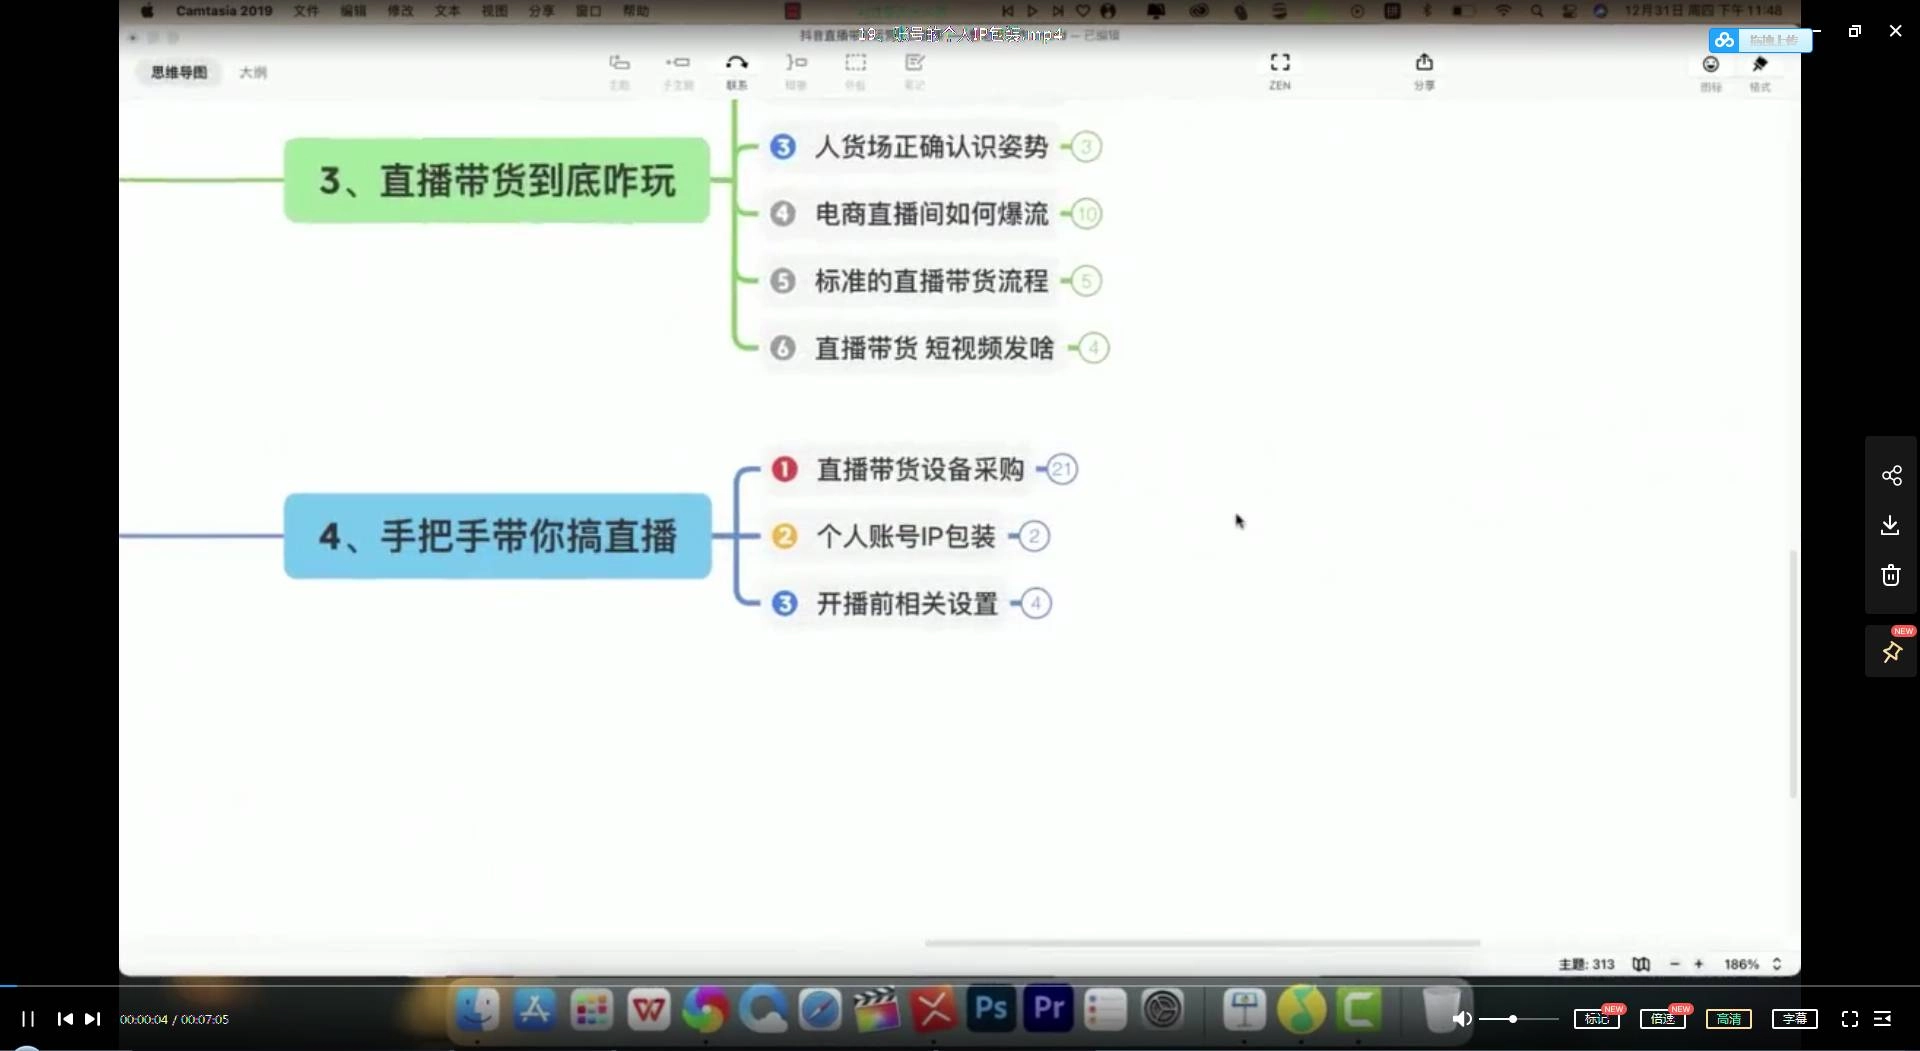Click the 笔记 notes icon in the toolbar
1920x1051 pixels.
tap(915, 70)
